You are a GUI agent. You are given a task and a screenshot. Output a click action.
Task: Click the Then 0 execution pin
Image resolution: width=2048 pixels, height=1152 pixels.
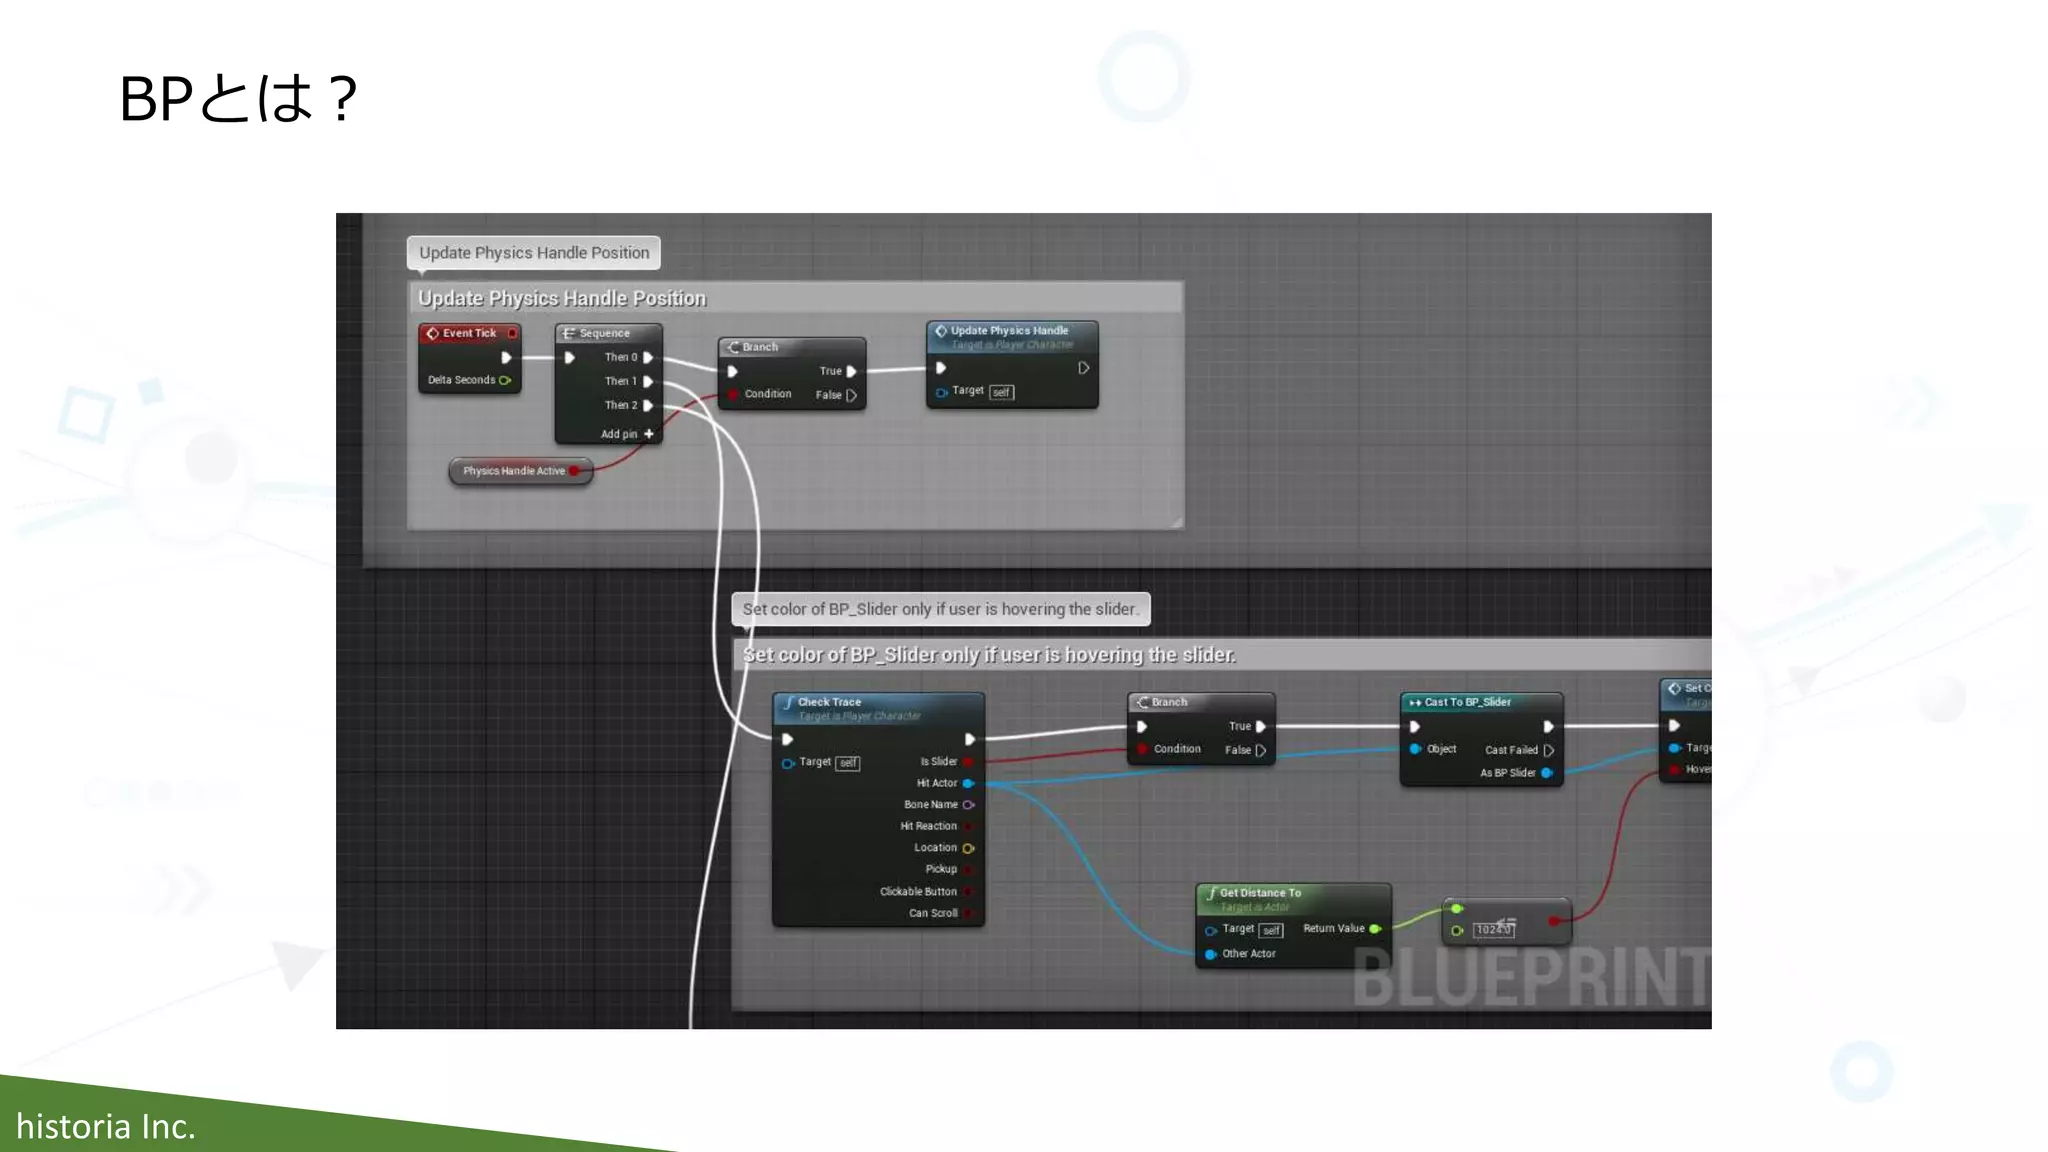pyautogui.click(x=648, y=357)
